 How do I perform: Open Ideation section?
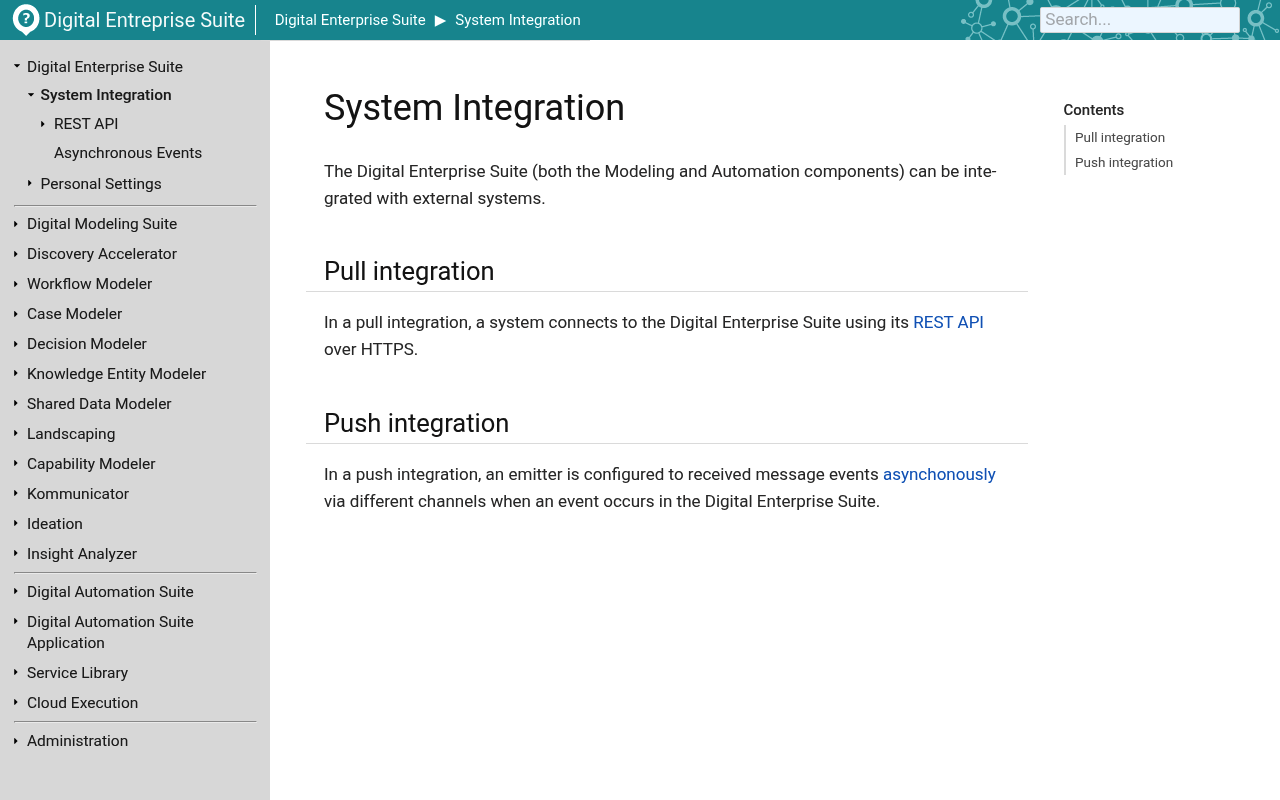pos(55,524)
